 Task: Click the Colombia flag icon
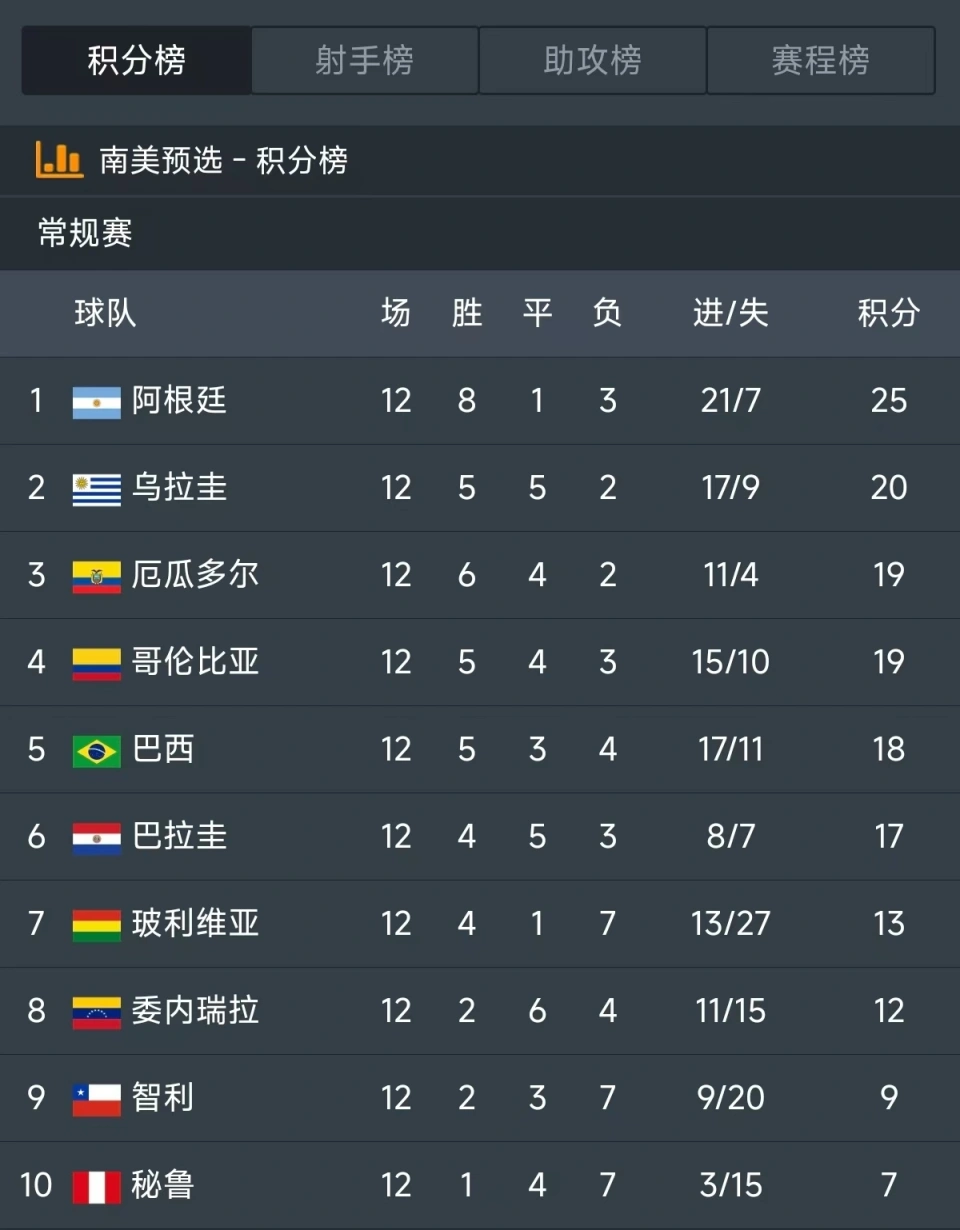96,663
